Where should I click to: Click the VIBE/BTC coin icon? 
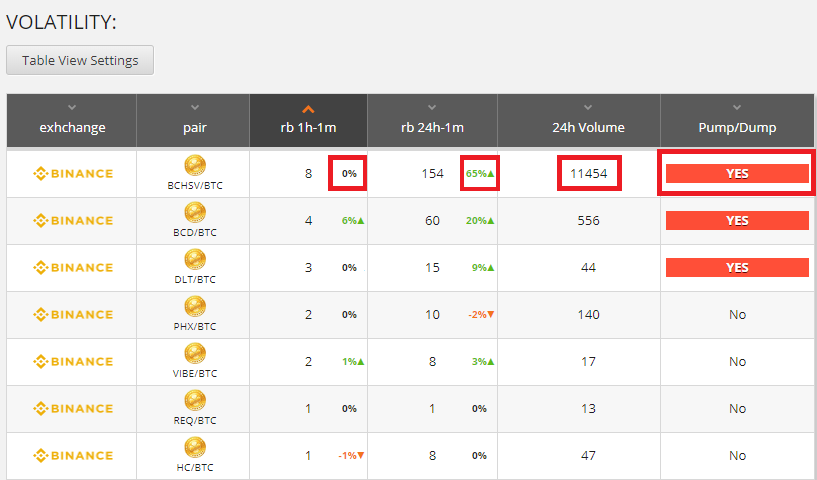point(195,353)
